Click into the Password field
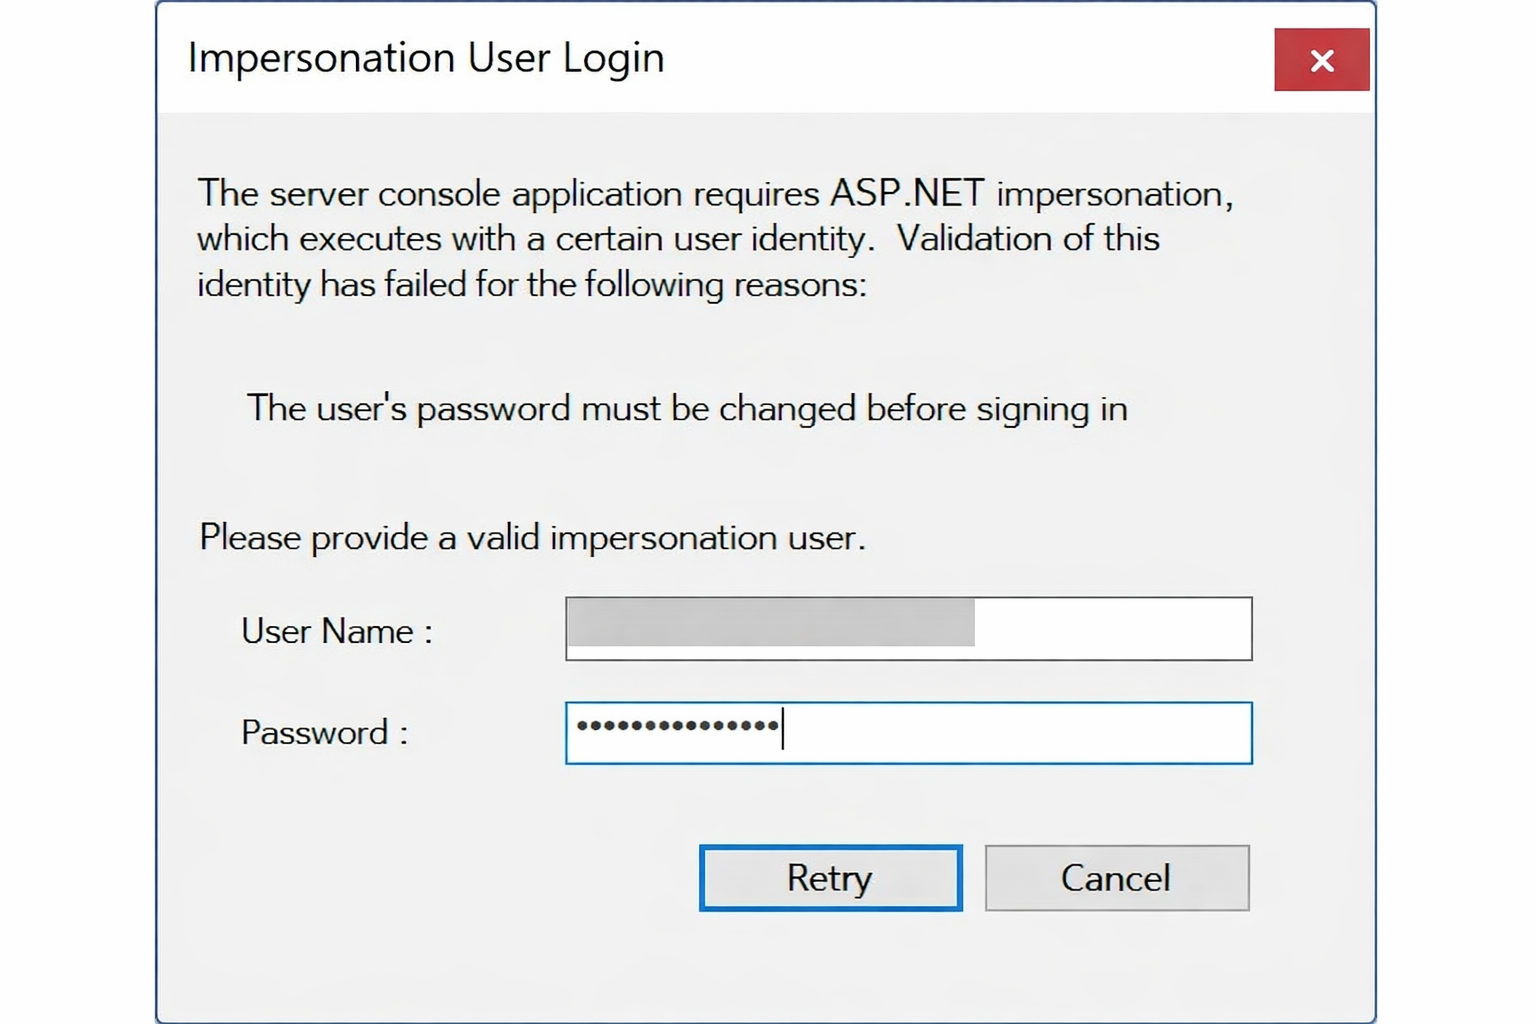 pos(908,733)
